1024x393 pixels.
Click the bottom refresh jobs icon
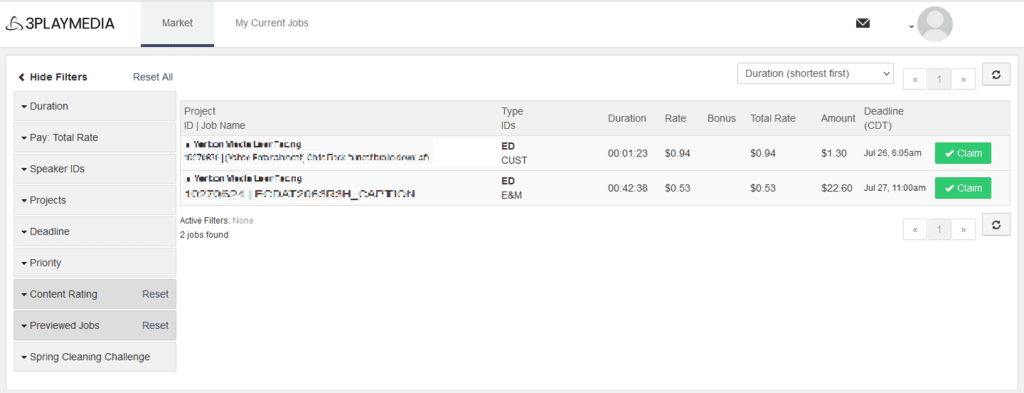pyautogui.click(x=996, y=225)
